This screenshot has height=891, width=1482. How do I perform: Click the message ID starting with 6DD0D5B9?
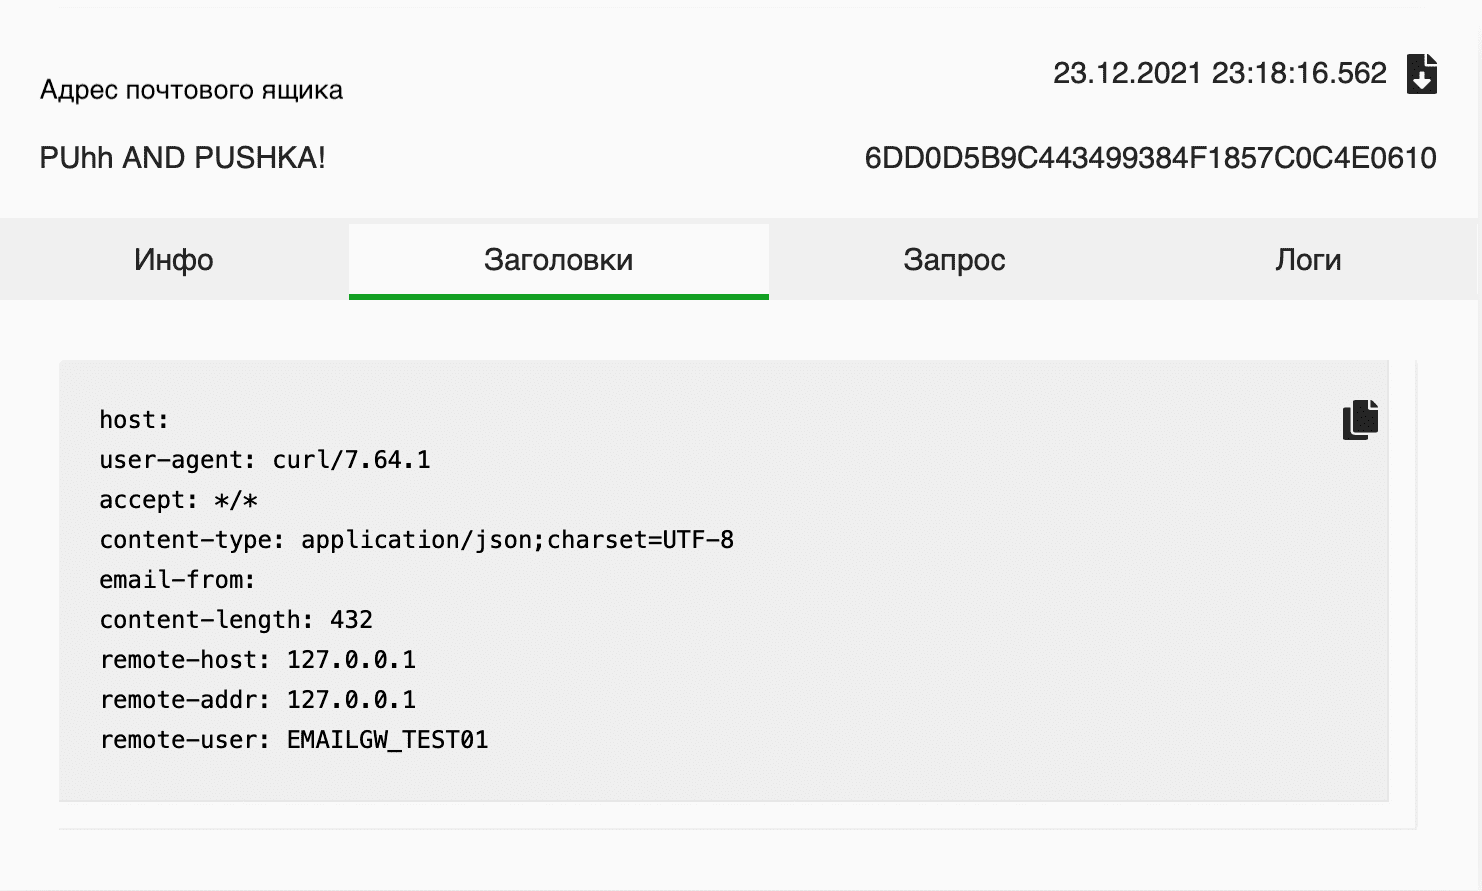point(1150,158)
